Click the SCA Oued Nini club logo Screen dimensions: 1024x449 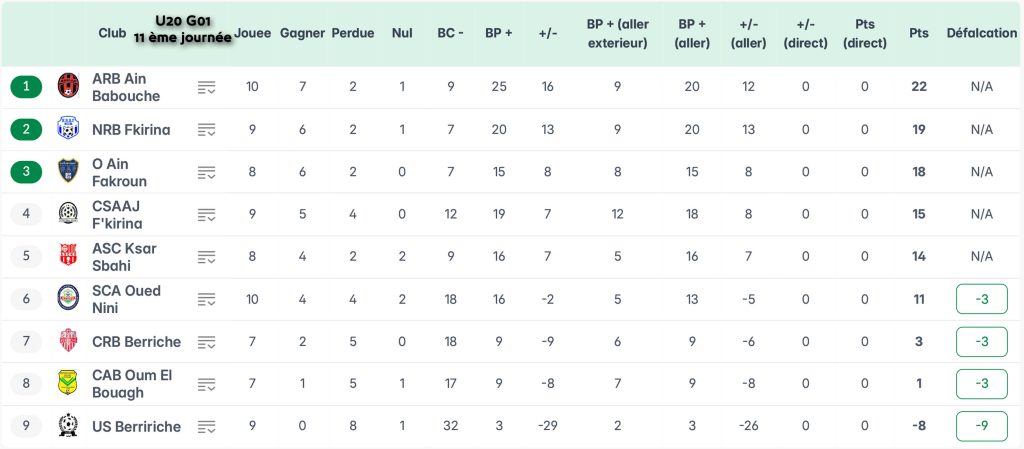pyautogui.click(x=69, y=298)
